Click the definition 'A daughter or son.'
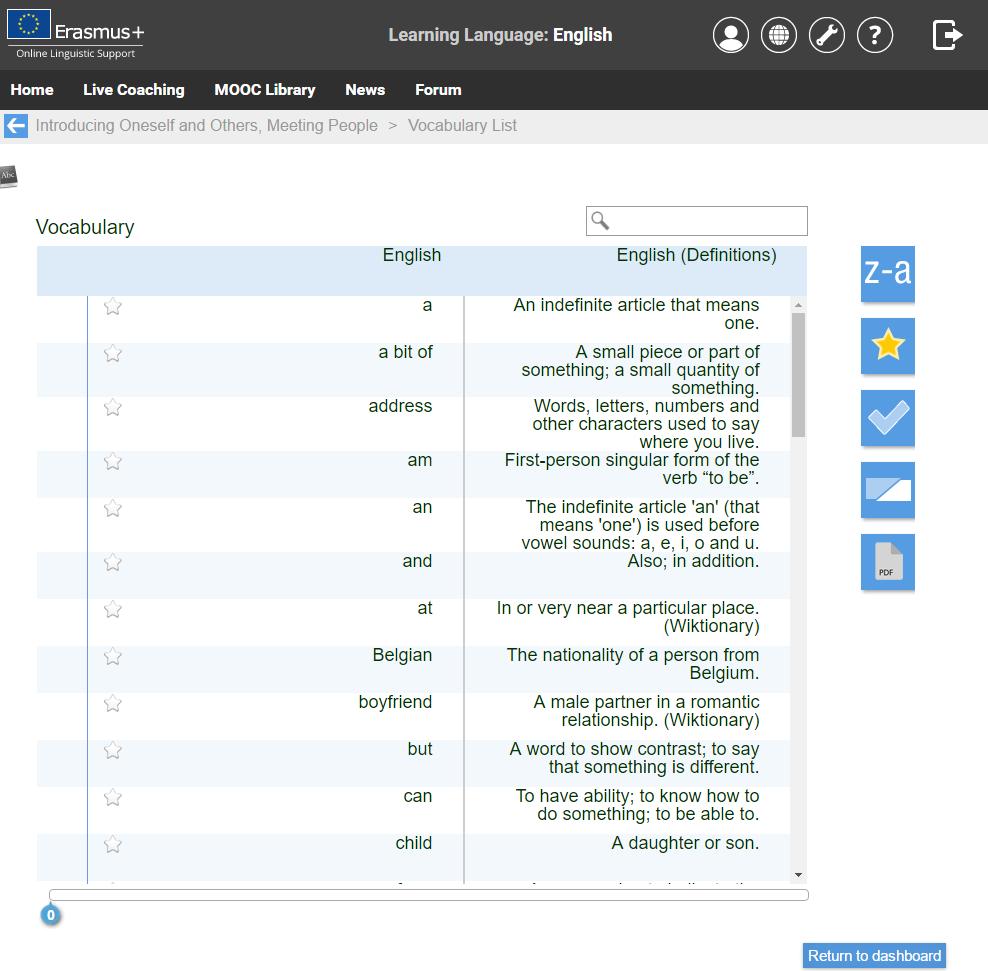Viewport: 988px width, 971px height. (685, 843)
